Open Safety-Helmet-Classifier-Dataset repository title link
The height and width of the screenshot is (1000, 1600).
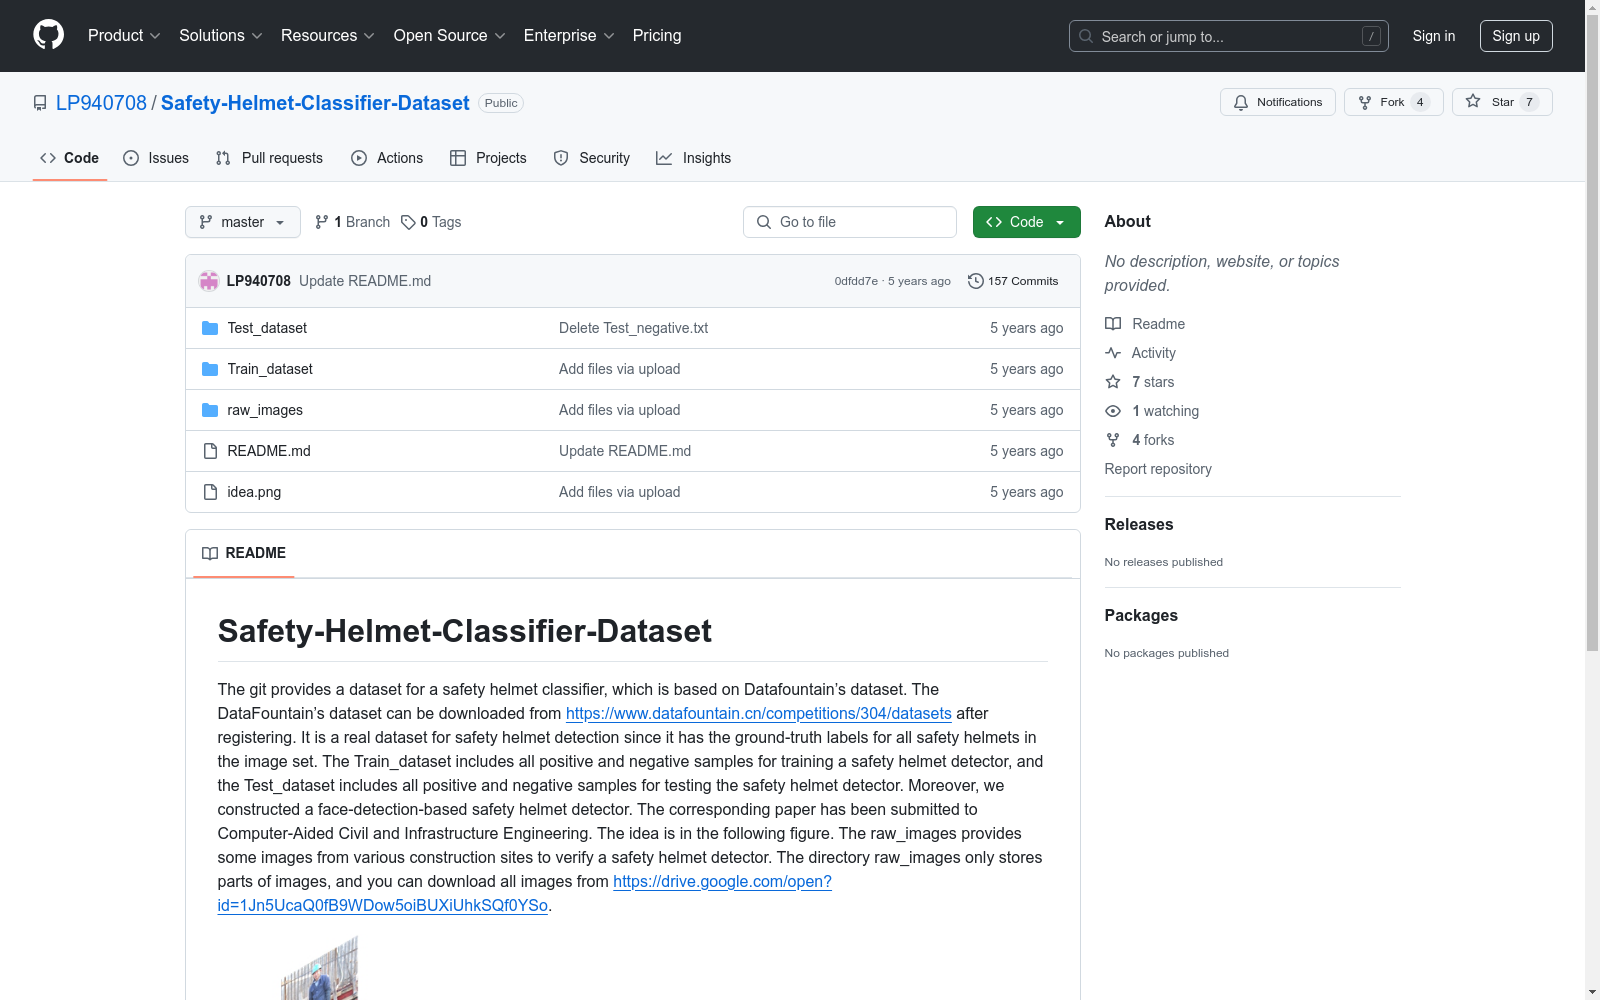315,103
